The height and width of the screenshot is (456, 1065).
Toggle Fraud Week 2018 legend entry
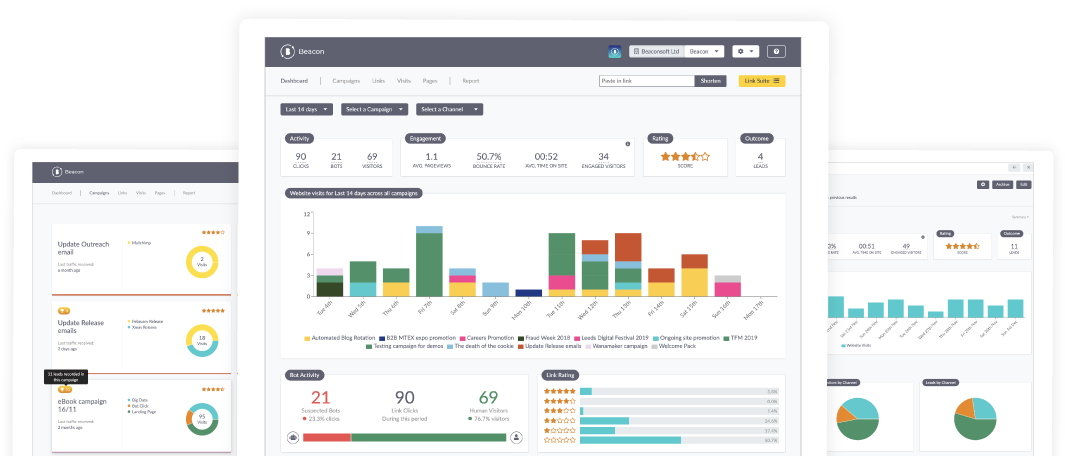pyautogui.click(x=543, y=338)
